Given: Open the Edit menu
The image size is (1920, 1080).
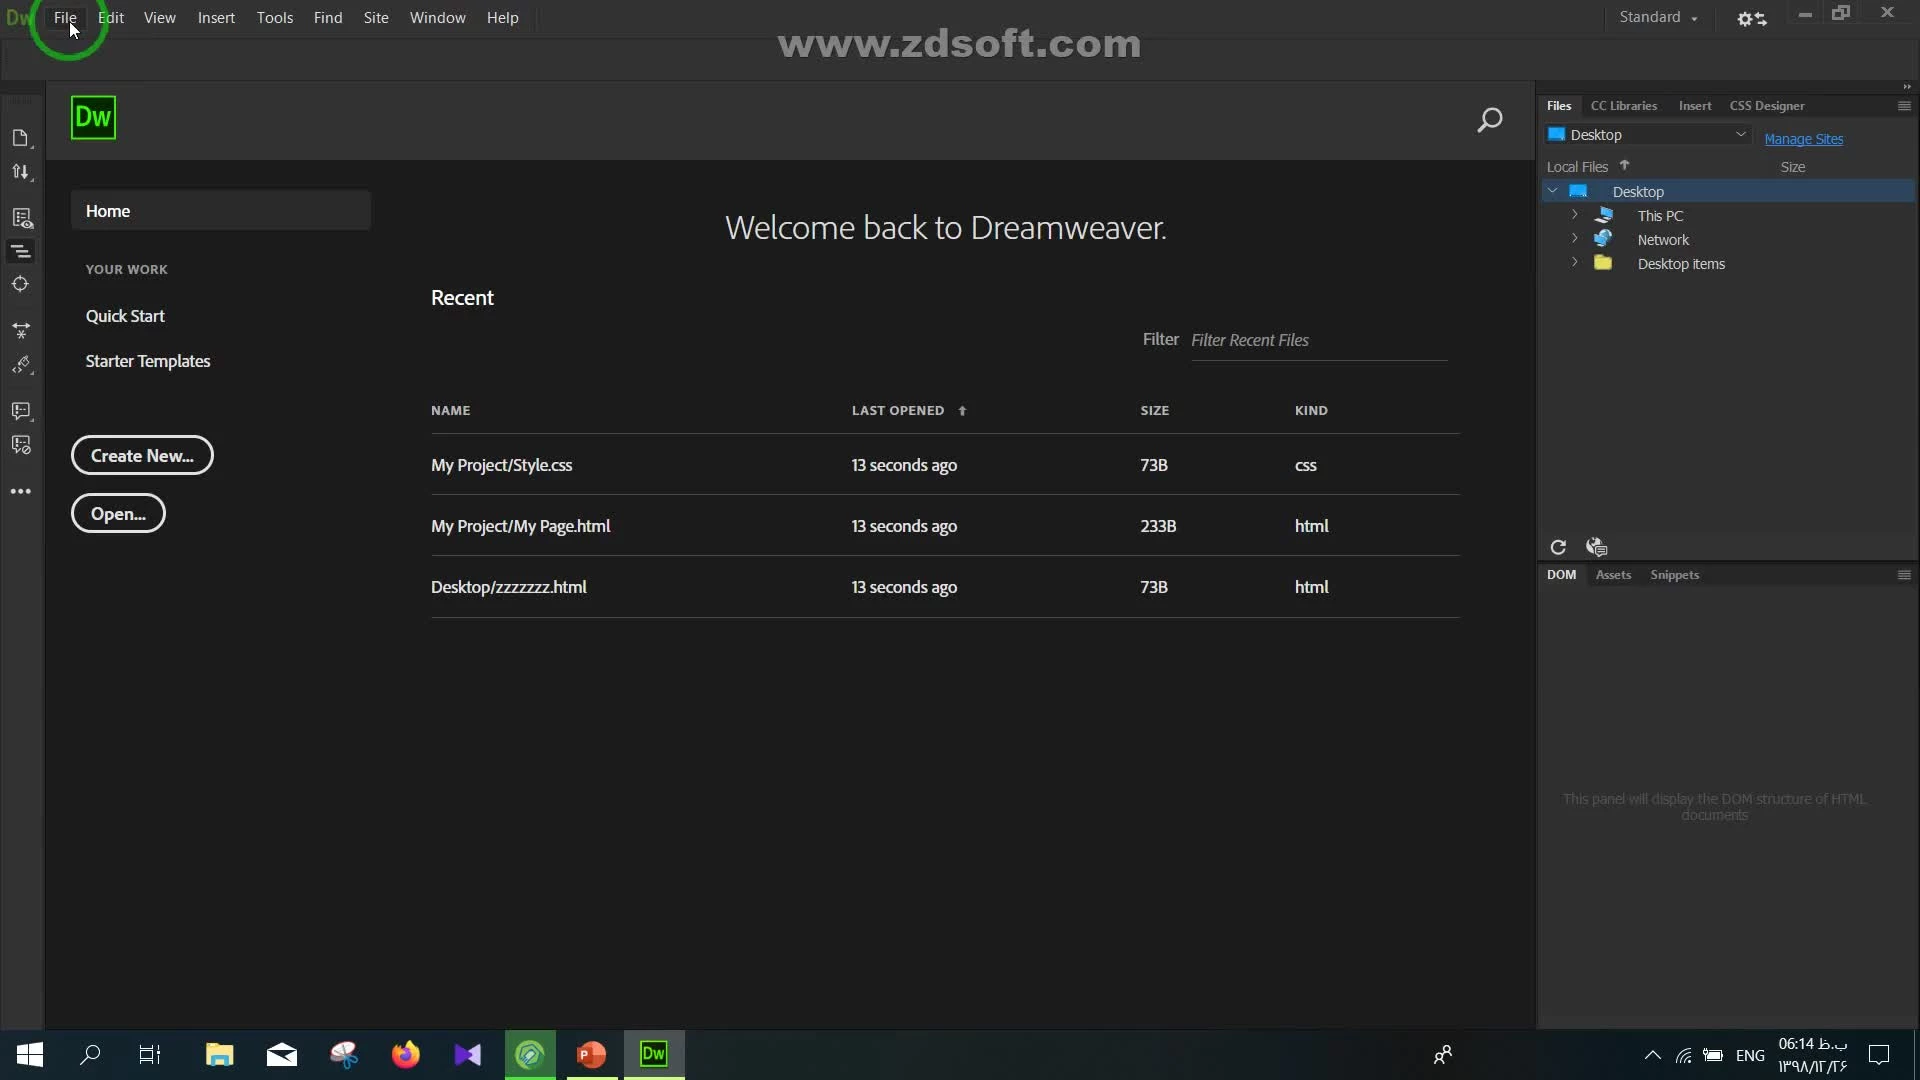Looking at the screenshot, I should click(x=111, y=18).
